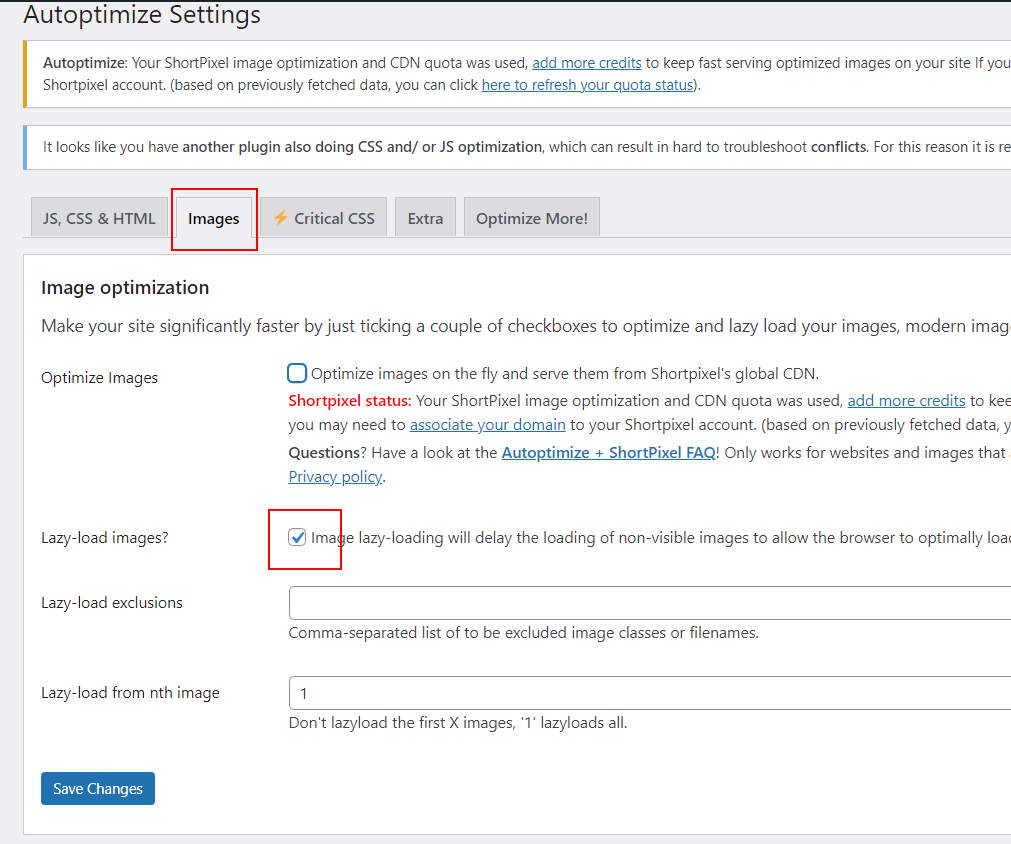Click the Lazy-load exclusions label
The image size is (1011, 844).
(112, 603)
